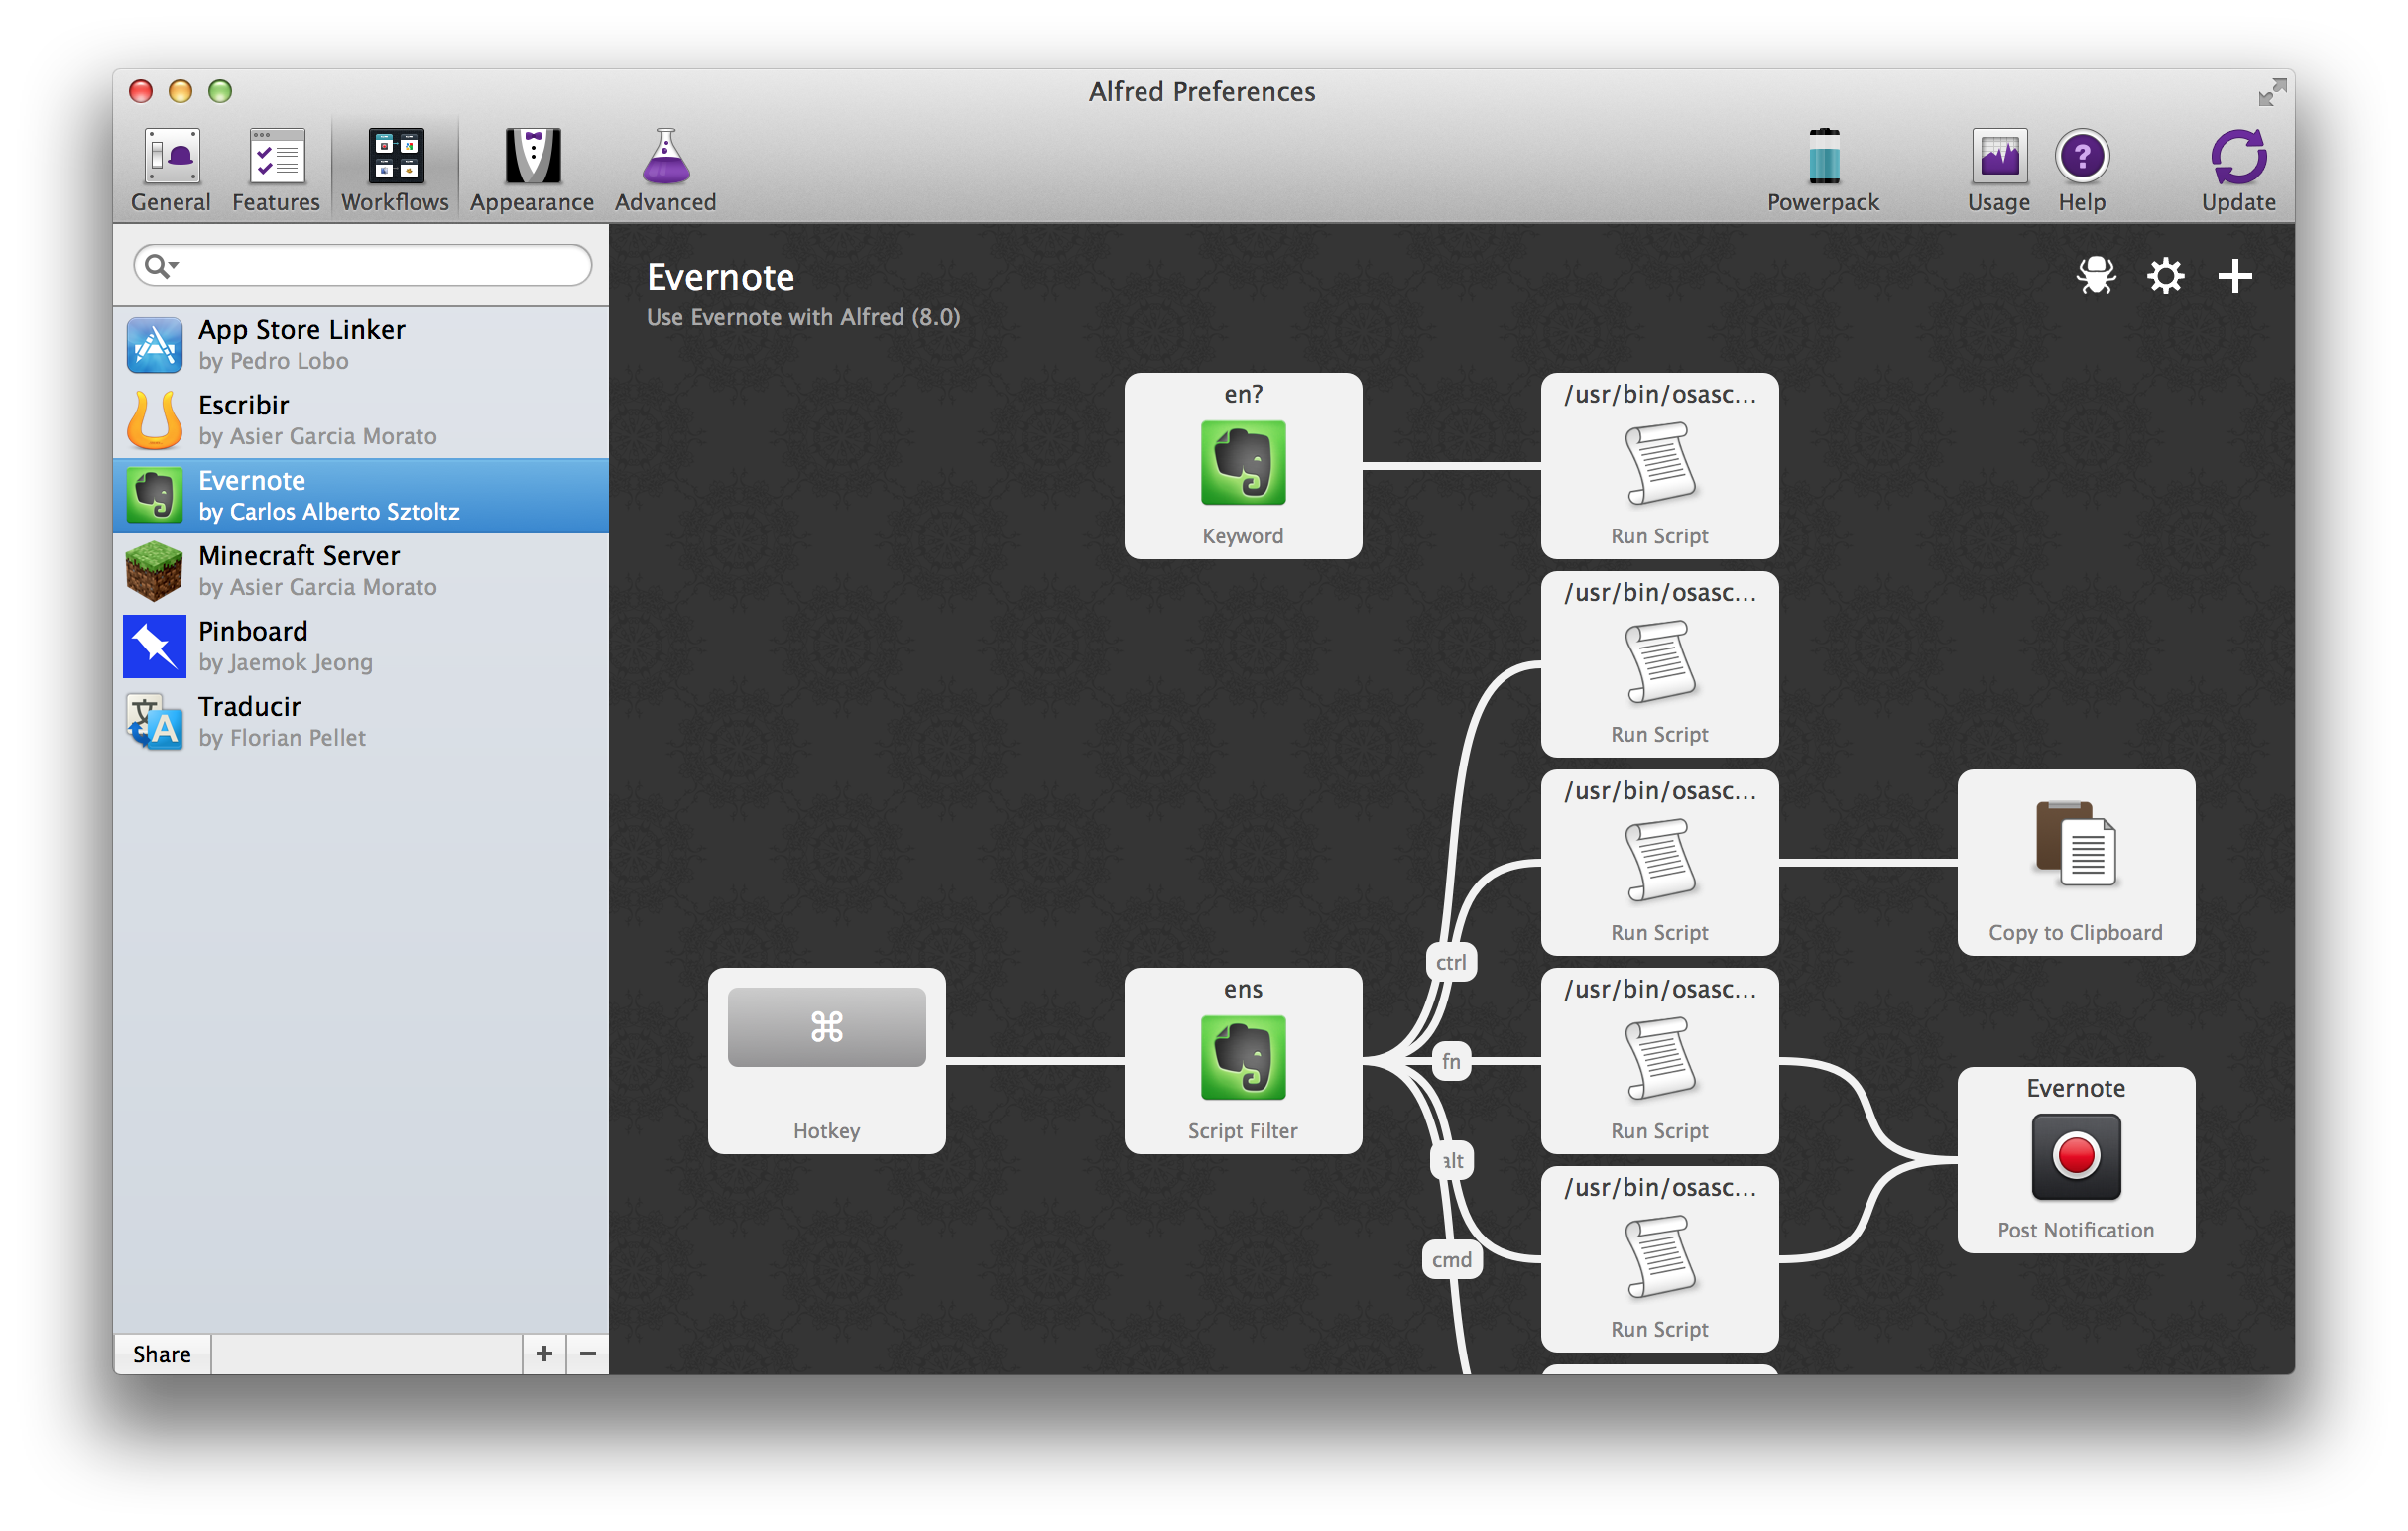
Task: Switch to the Appearance tab
Action: click(x=532, y=170)
